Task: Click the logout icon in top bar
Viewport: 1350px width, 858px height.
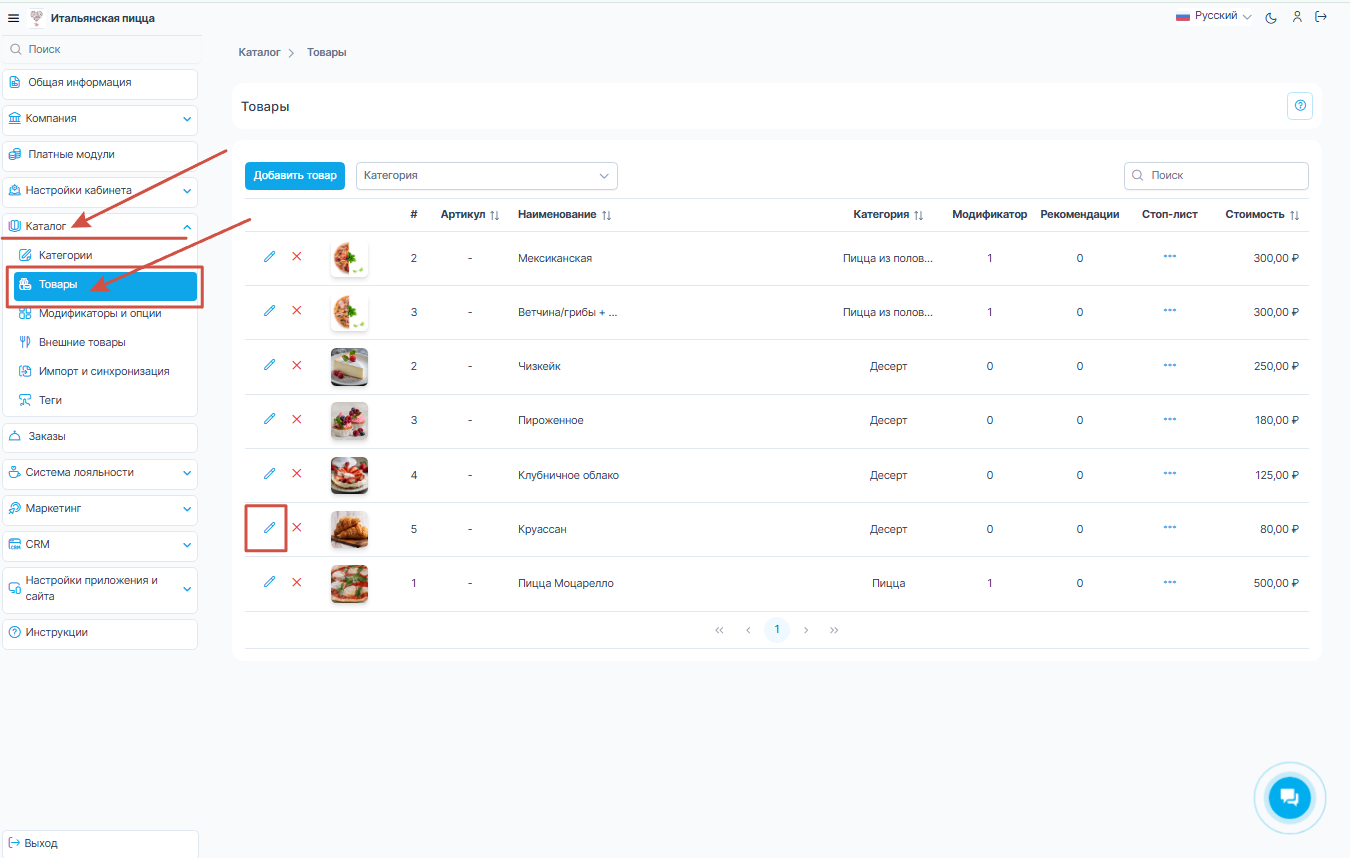Action: (1321, 17)
